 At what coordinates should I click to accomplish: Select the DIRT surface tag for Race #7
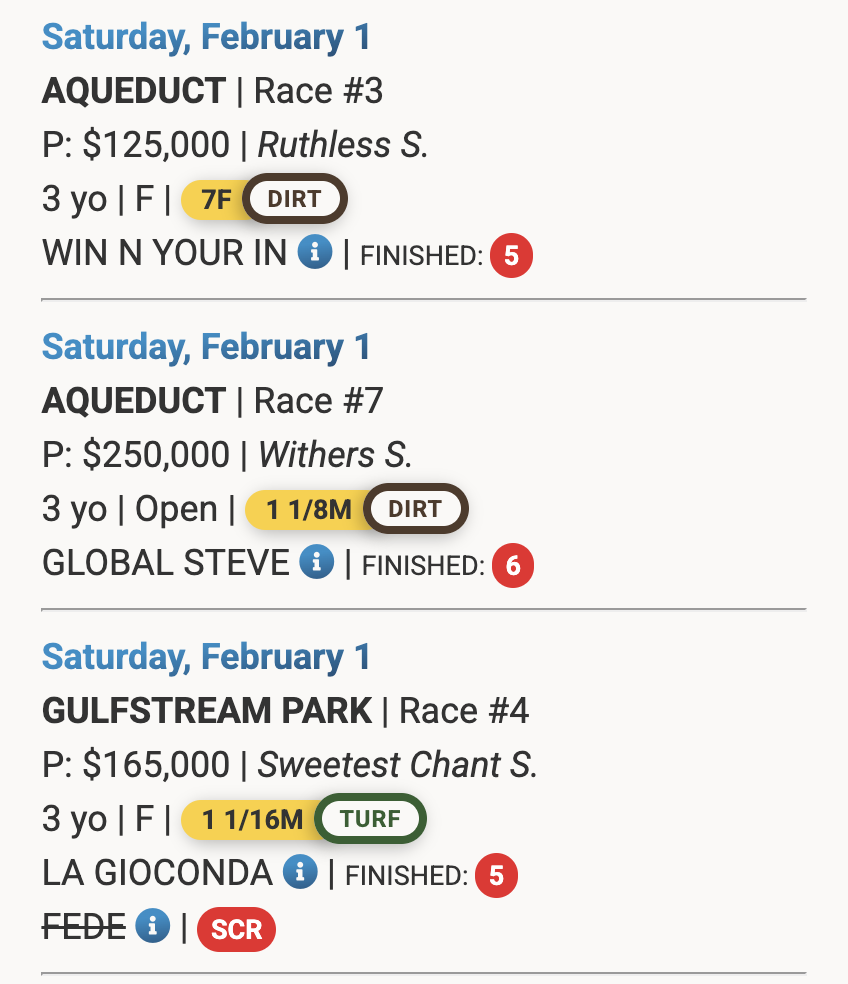pos(414,509)
